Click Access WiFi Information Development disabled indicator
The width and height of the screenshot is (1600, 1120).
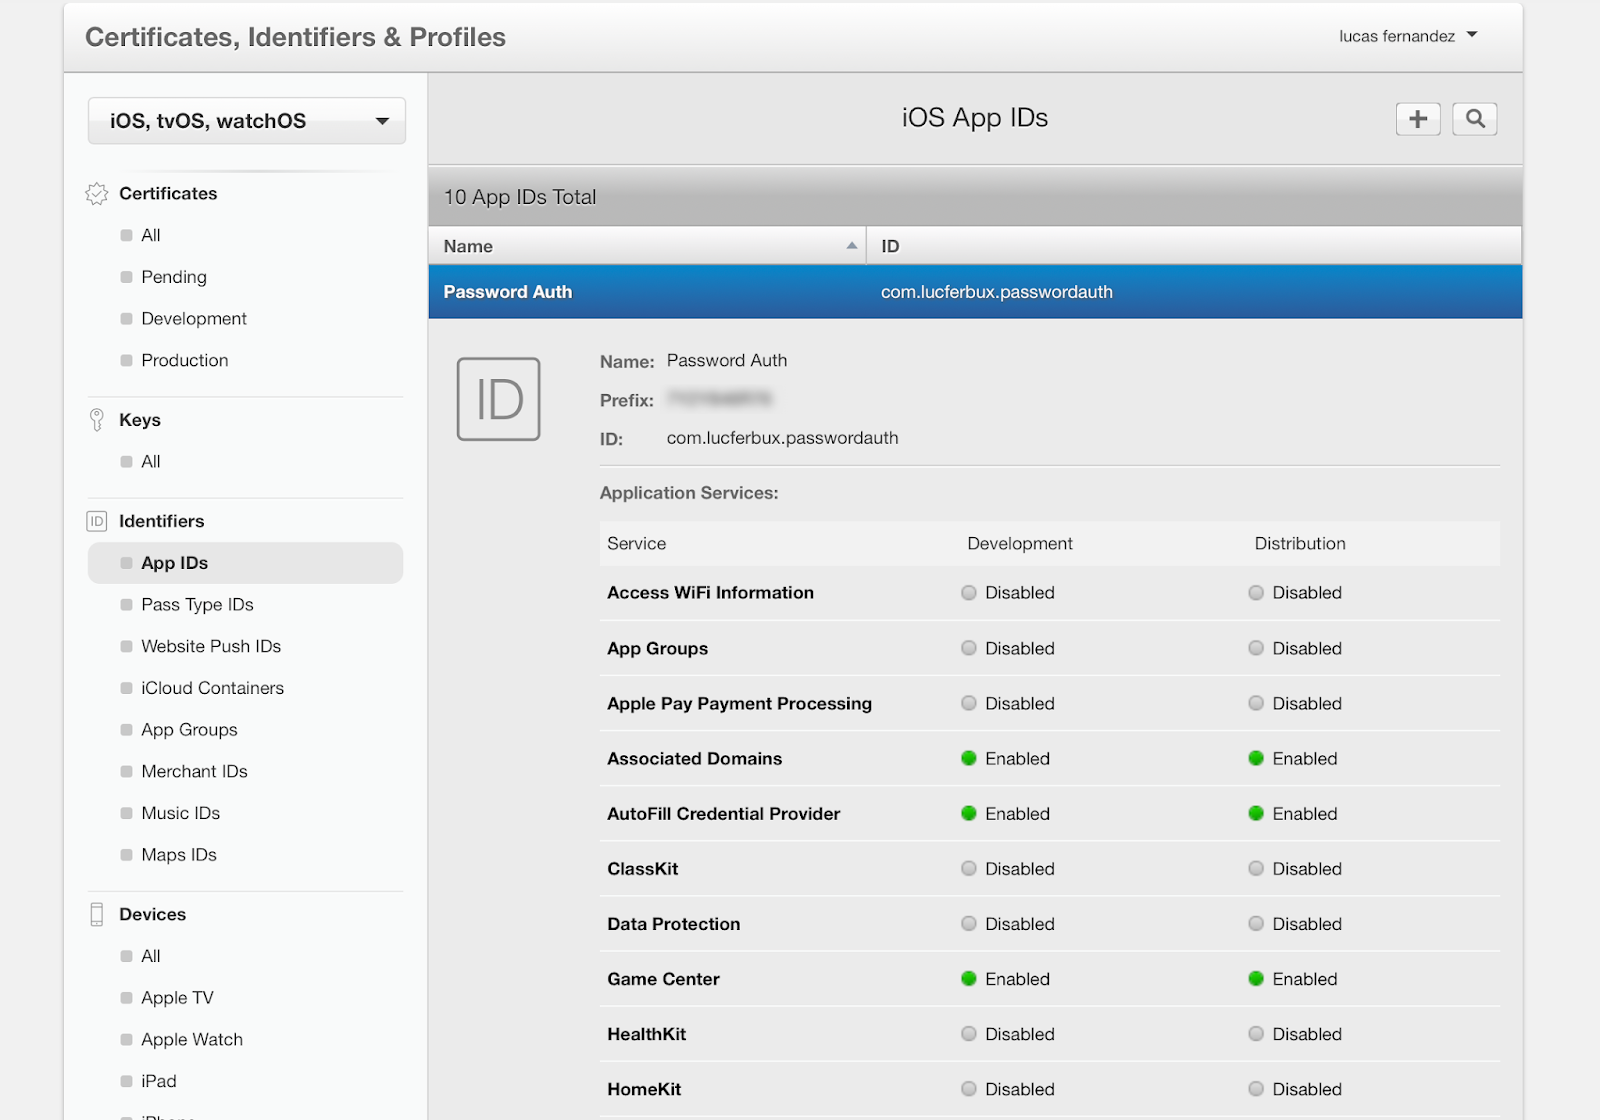coord(968,593)
